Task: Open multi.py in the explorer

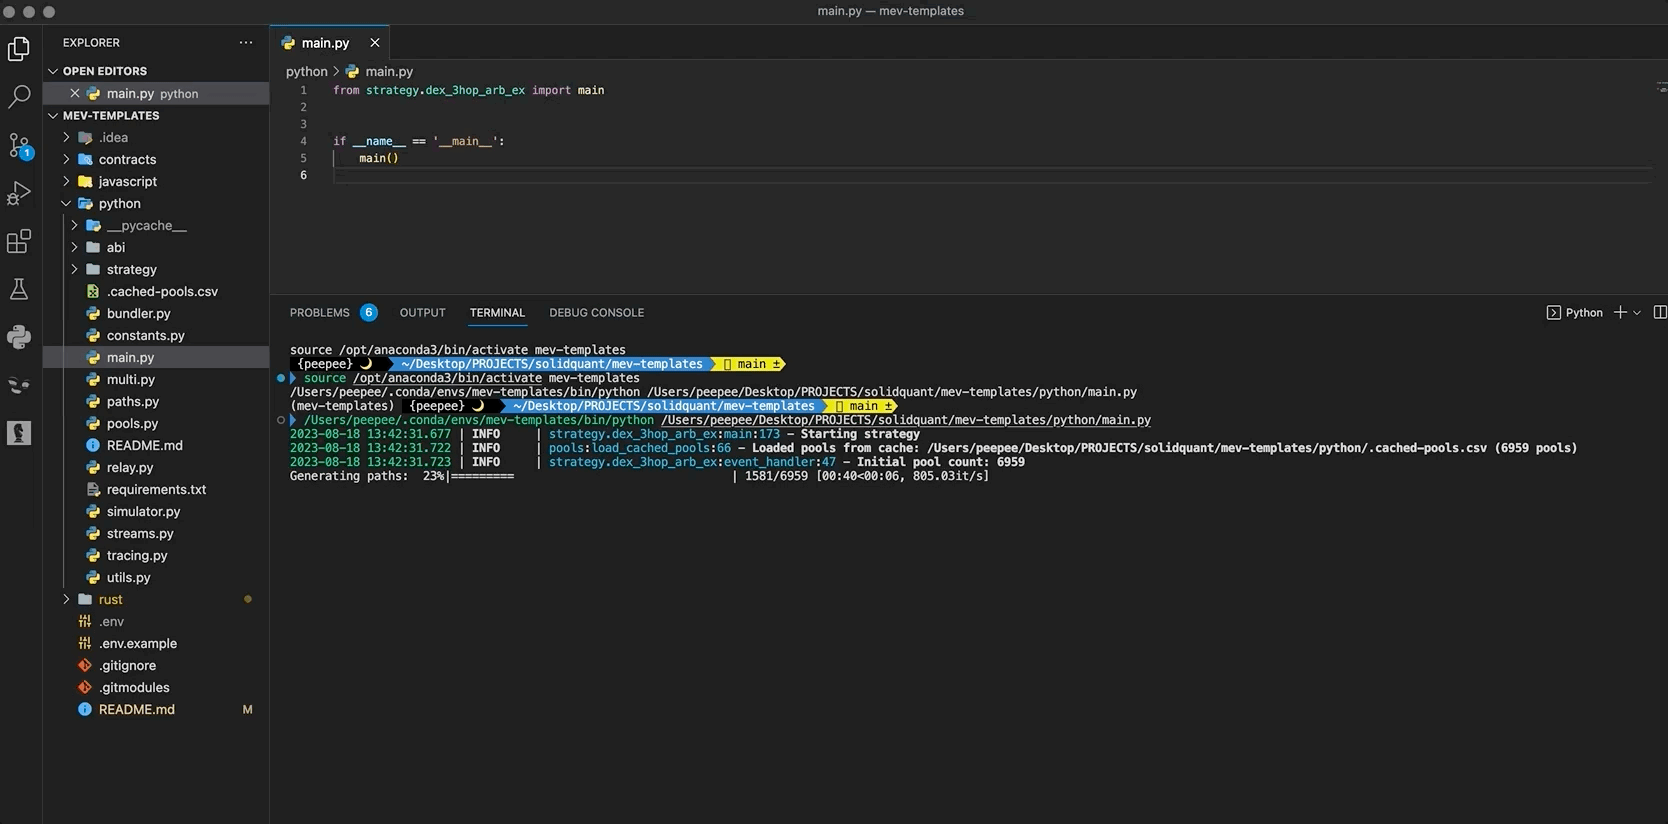Action: click(x=156, y=379)
